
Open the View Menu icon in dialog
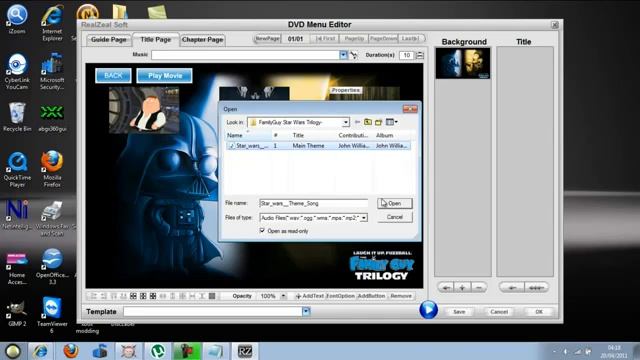coord(391,122)
